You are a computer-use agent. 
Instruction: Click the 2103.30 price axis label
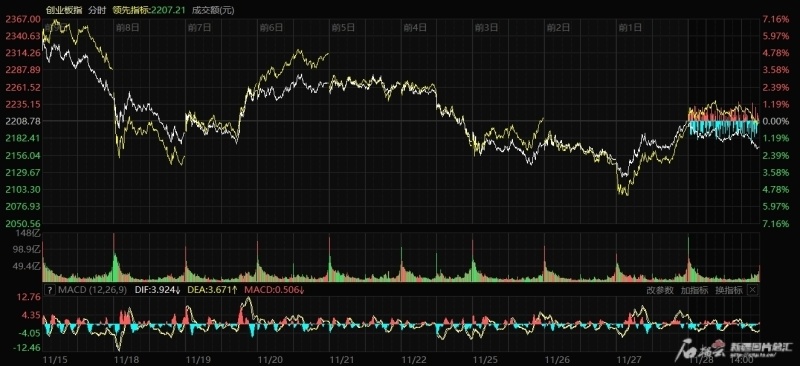click(22, 189)
